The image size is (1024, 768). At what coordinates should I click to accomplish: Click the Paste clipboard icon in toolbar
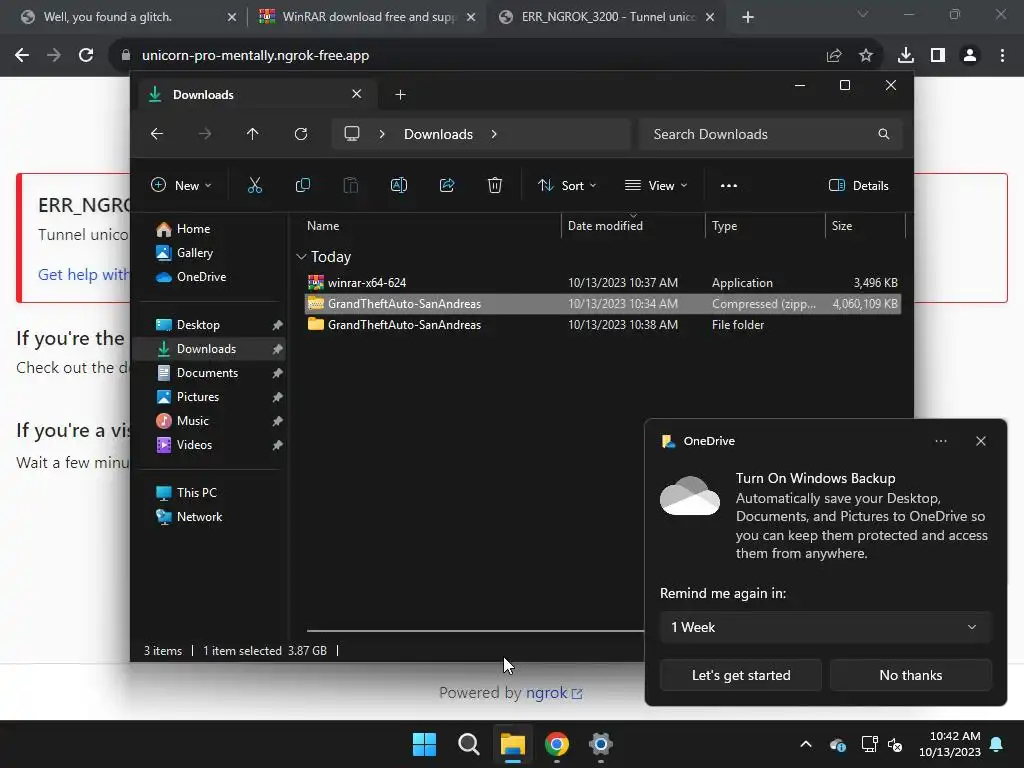pyautogui.click(x=351, y=185)
